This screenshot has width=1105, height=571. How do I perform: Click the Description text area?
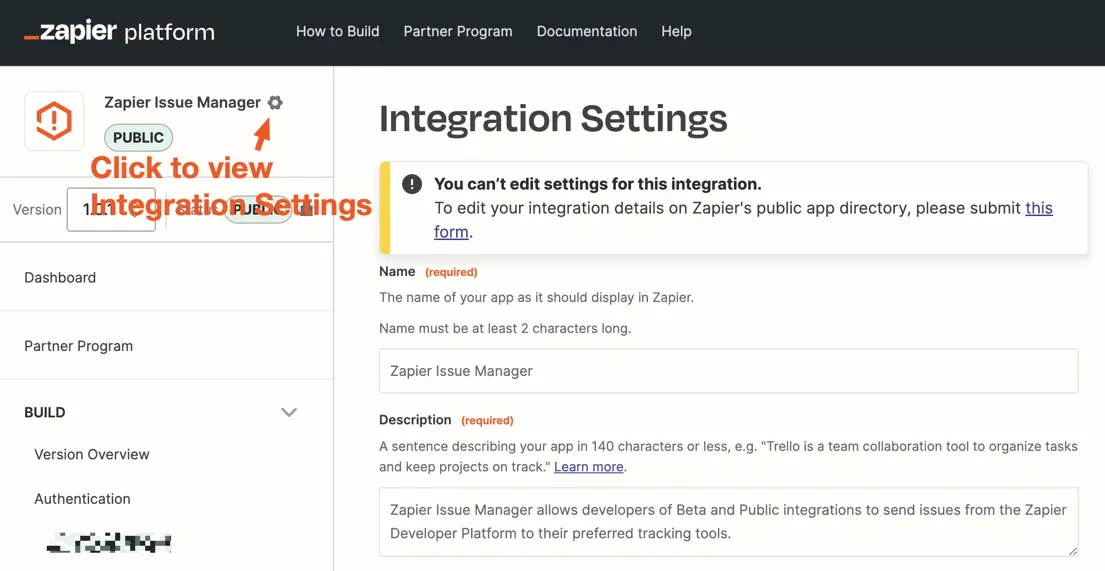[729, 522]
